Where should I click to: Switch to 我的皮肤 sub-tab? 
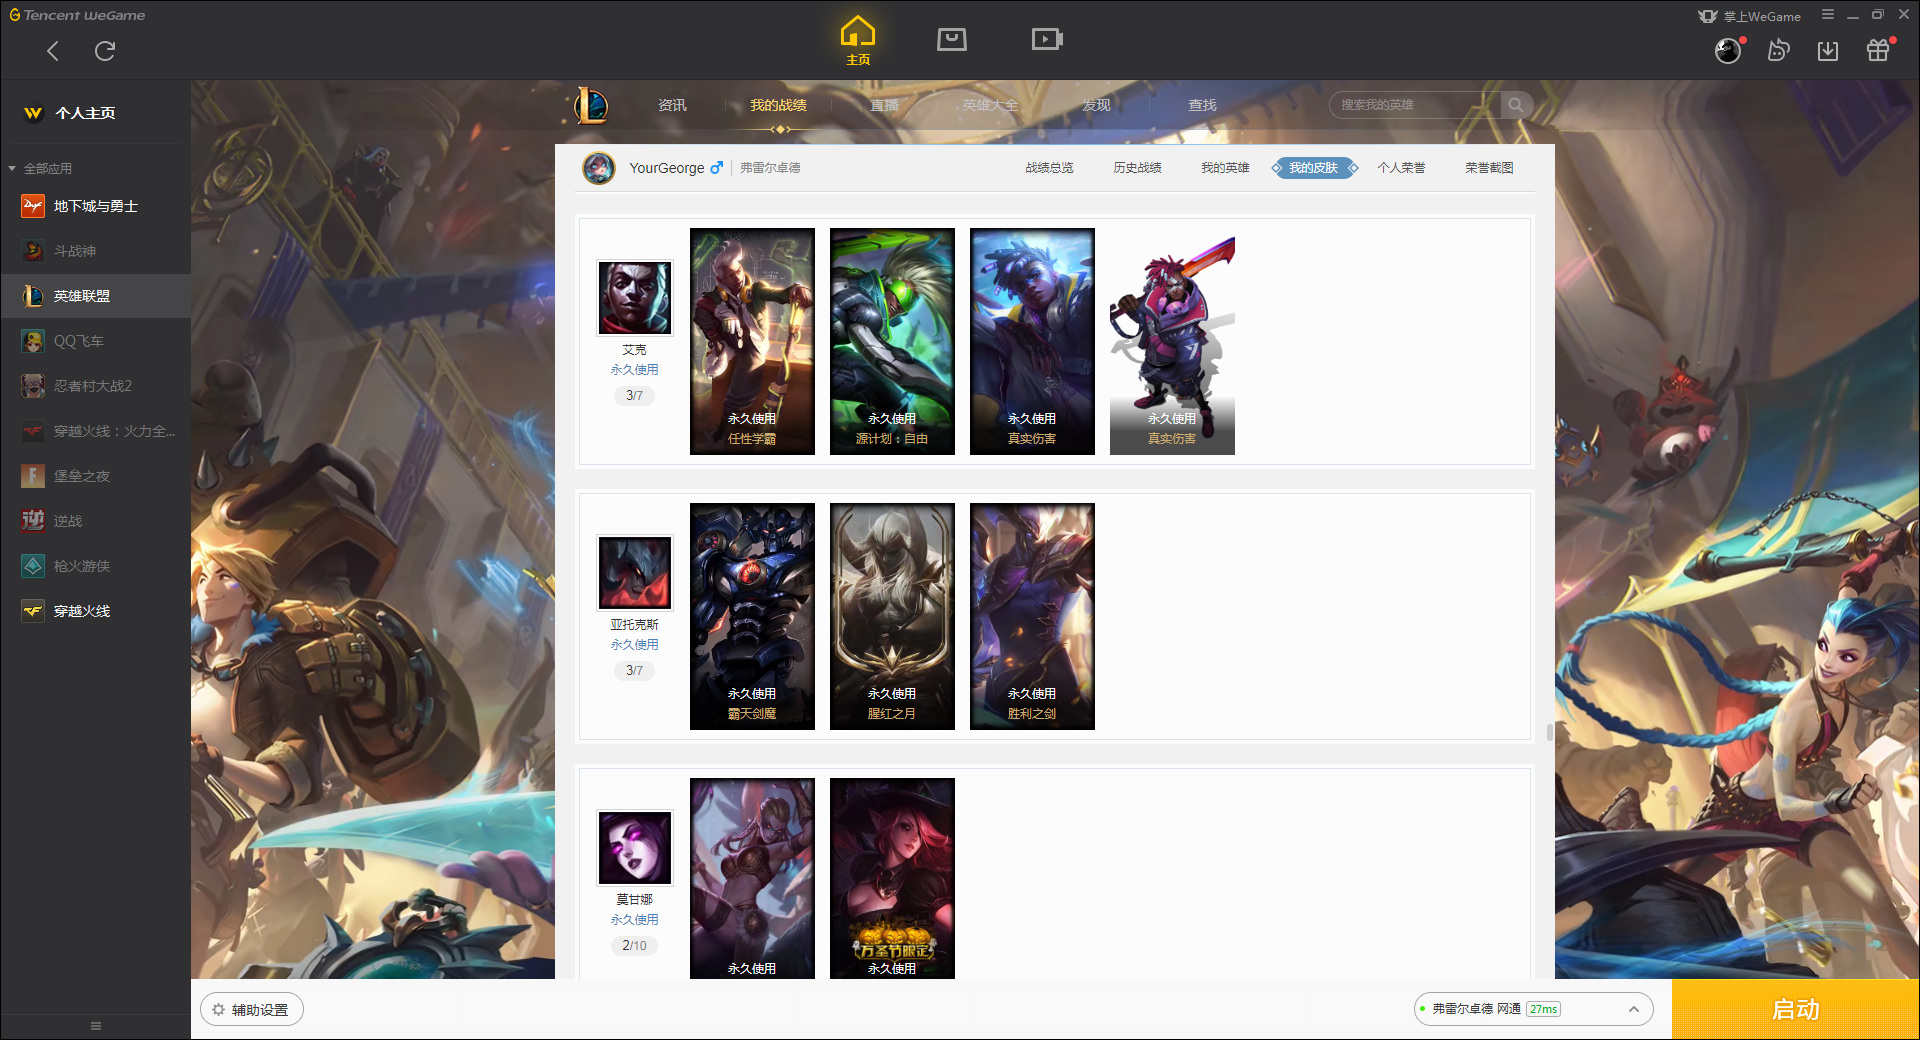[1314, 168]
